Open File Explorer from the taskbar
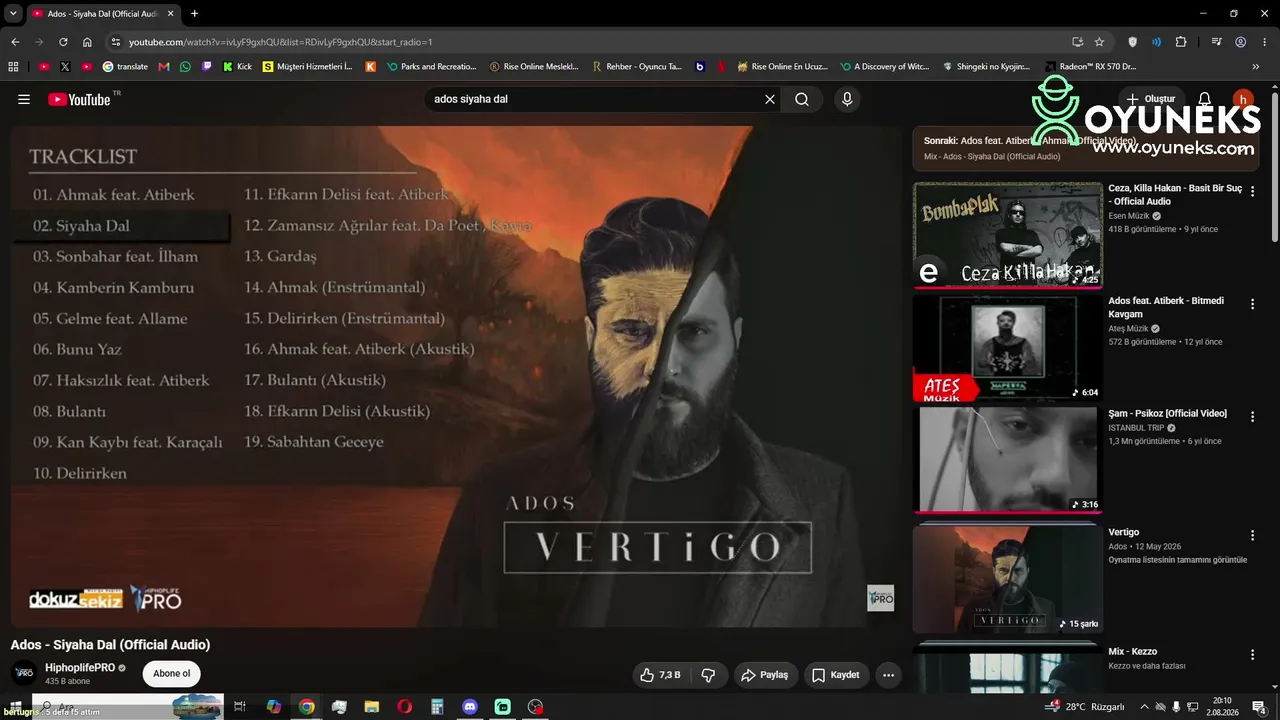The height and width of the screenshot is (720, 1280). click(x=372, y=707)
